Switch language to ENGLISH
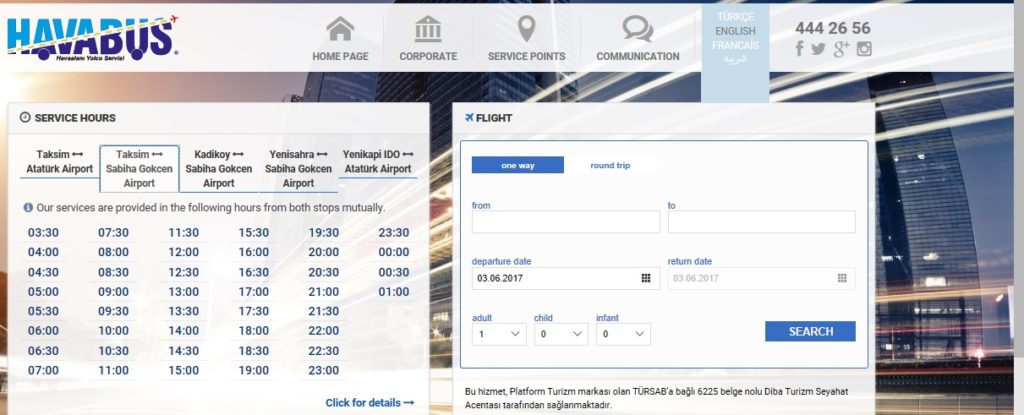Screen dimensions: 1024x415 [x=735, y=31]
